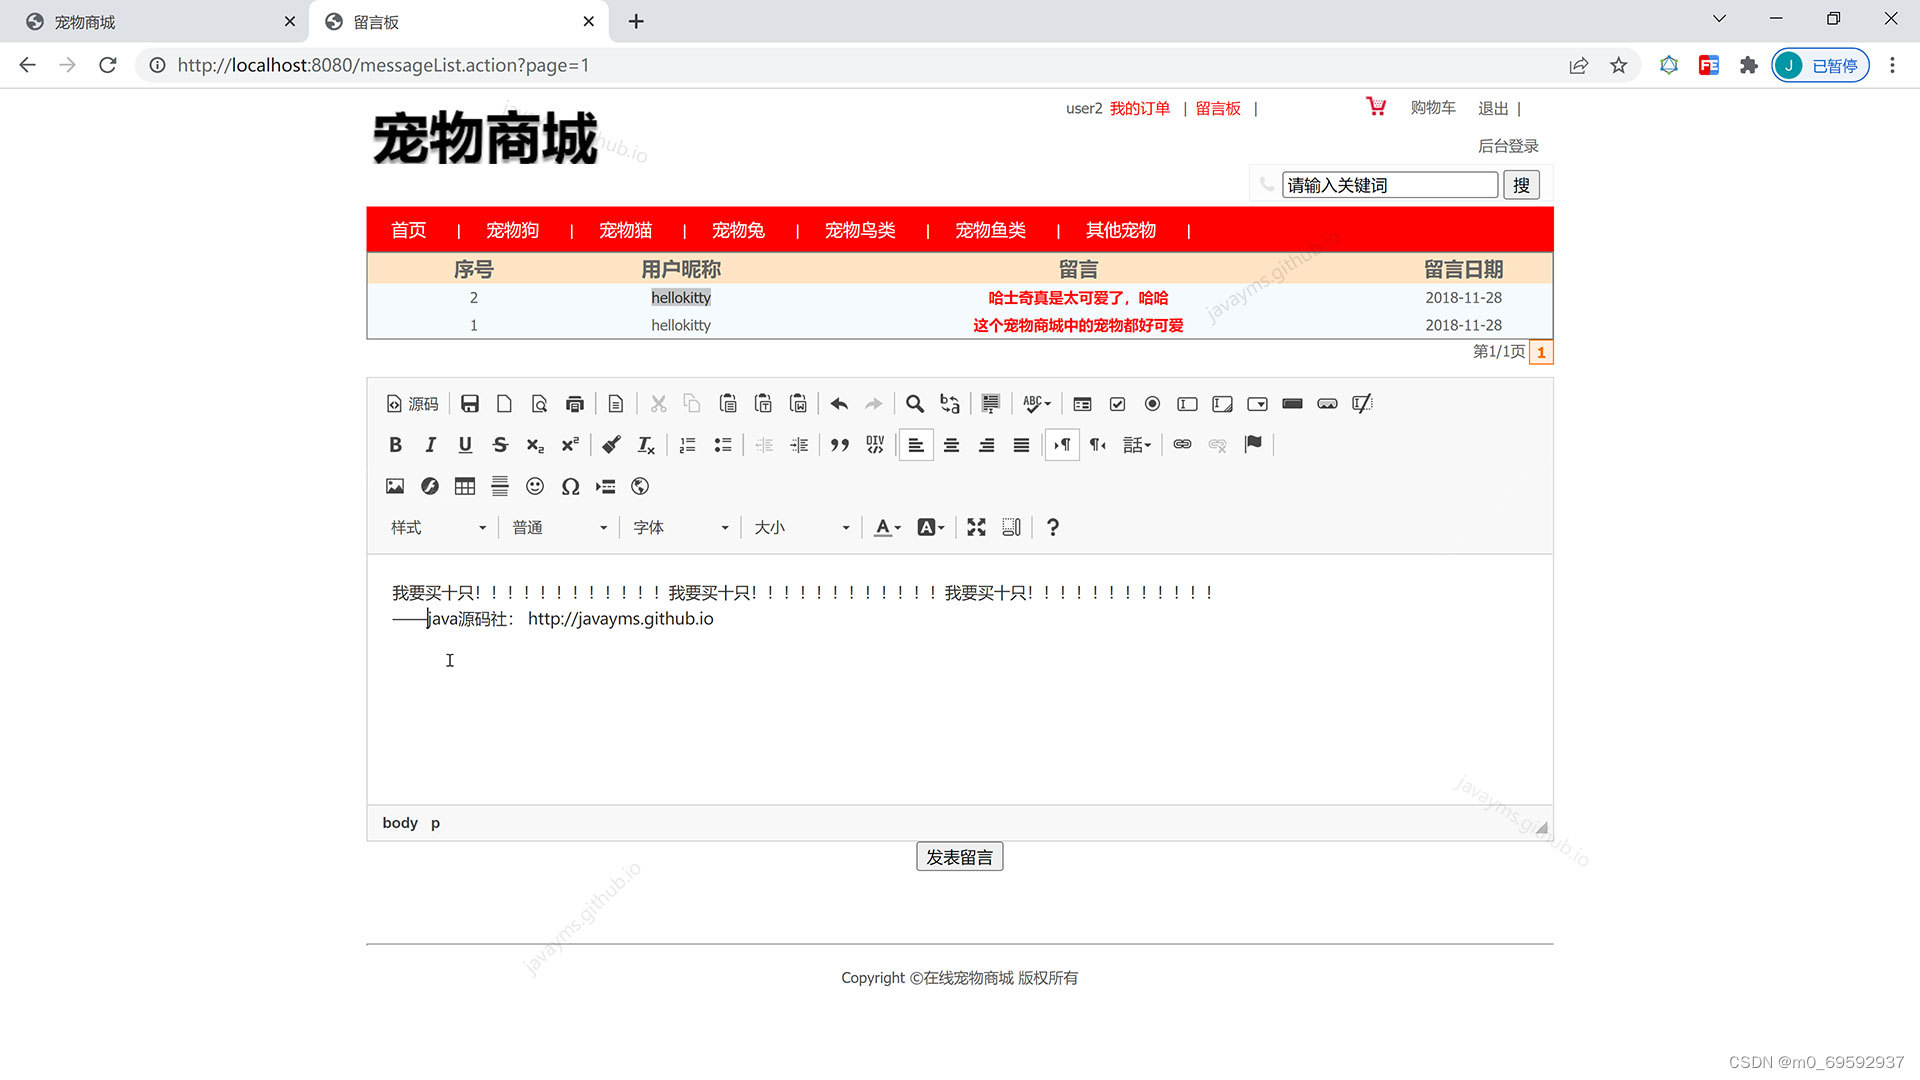Right align the text
This screenshot has width=1920, height=1080.
pyautogui.click(x=986, y=445)
